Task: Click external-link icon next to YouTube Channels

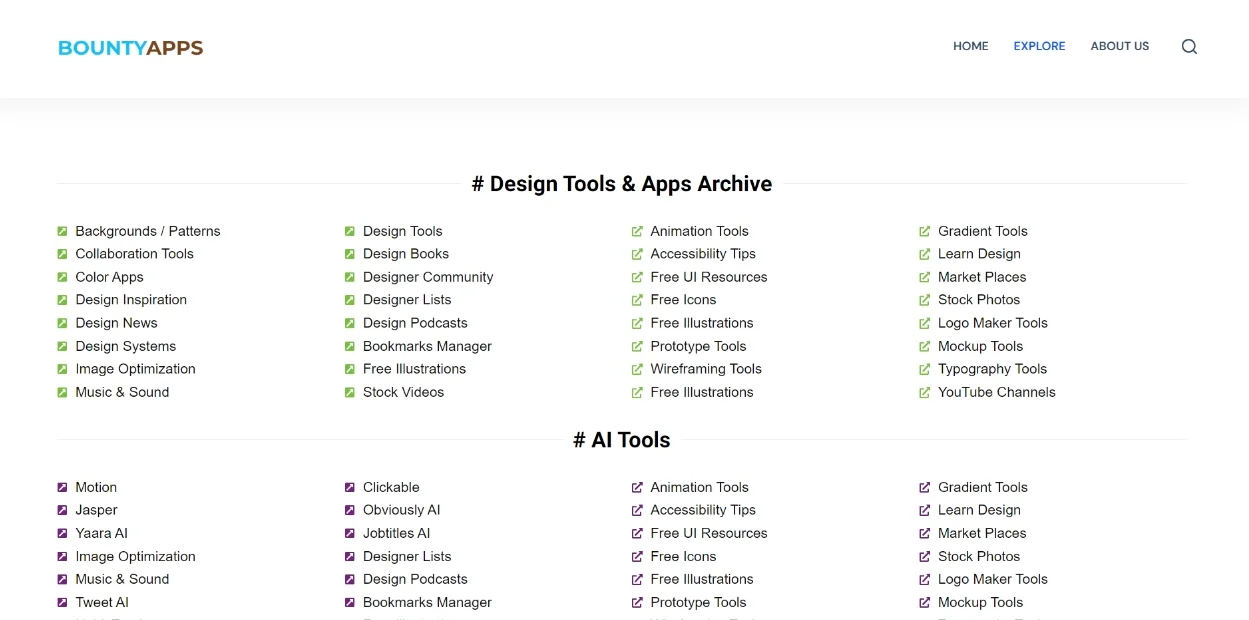Action: coord(925,393)
